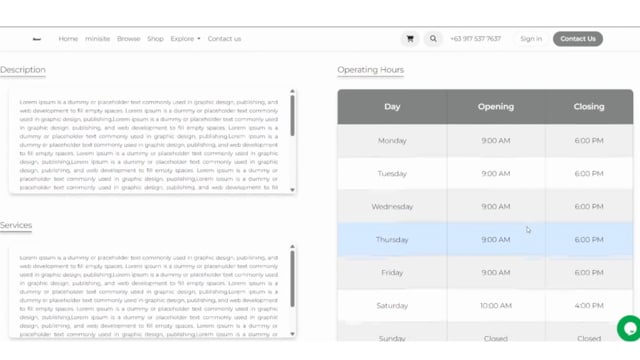This screenshot has width=640, height=360.
Task: Click the Services text scrollbar thumb
Action: (292, 279)
